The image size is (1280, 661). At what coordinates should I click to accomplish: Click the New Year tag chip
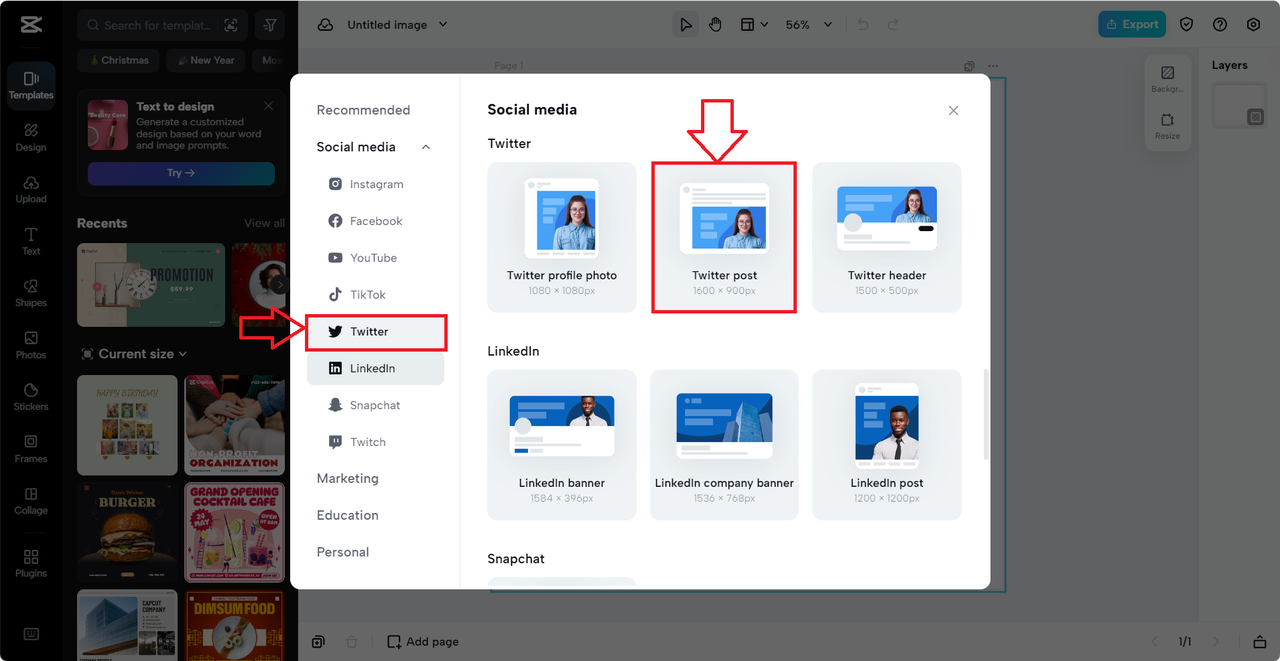click(x=205, y=60)
